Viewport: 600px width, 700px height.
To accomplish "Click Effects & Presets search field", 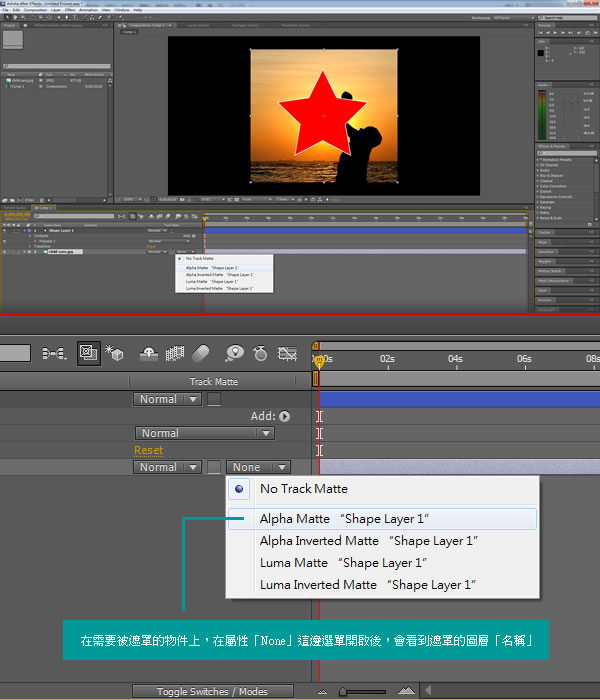I will [x=567, y=153].
